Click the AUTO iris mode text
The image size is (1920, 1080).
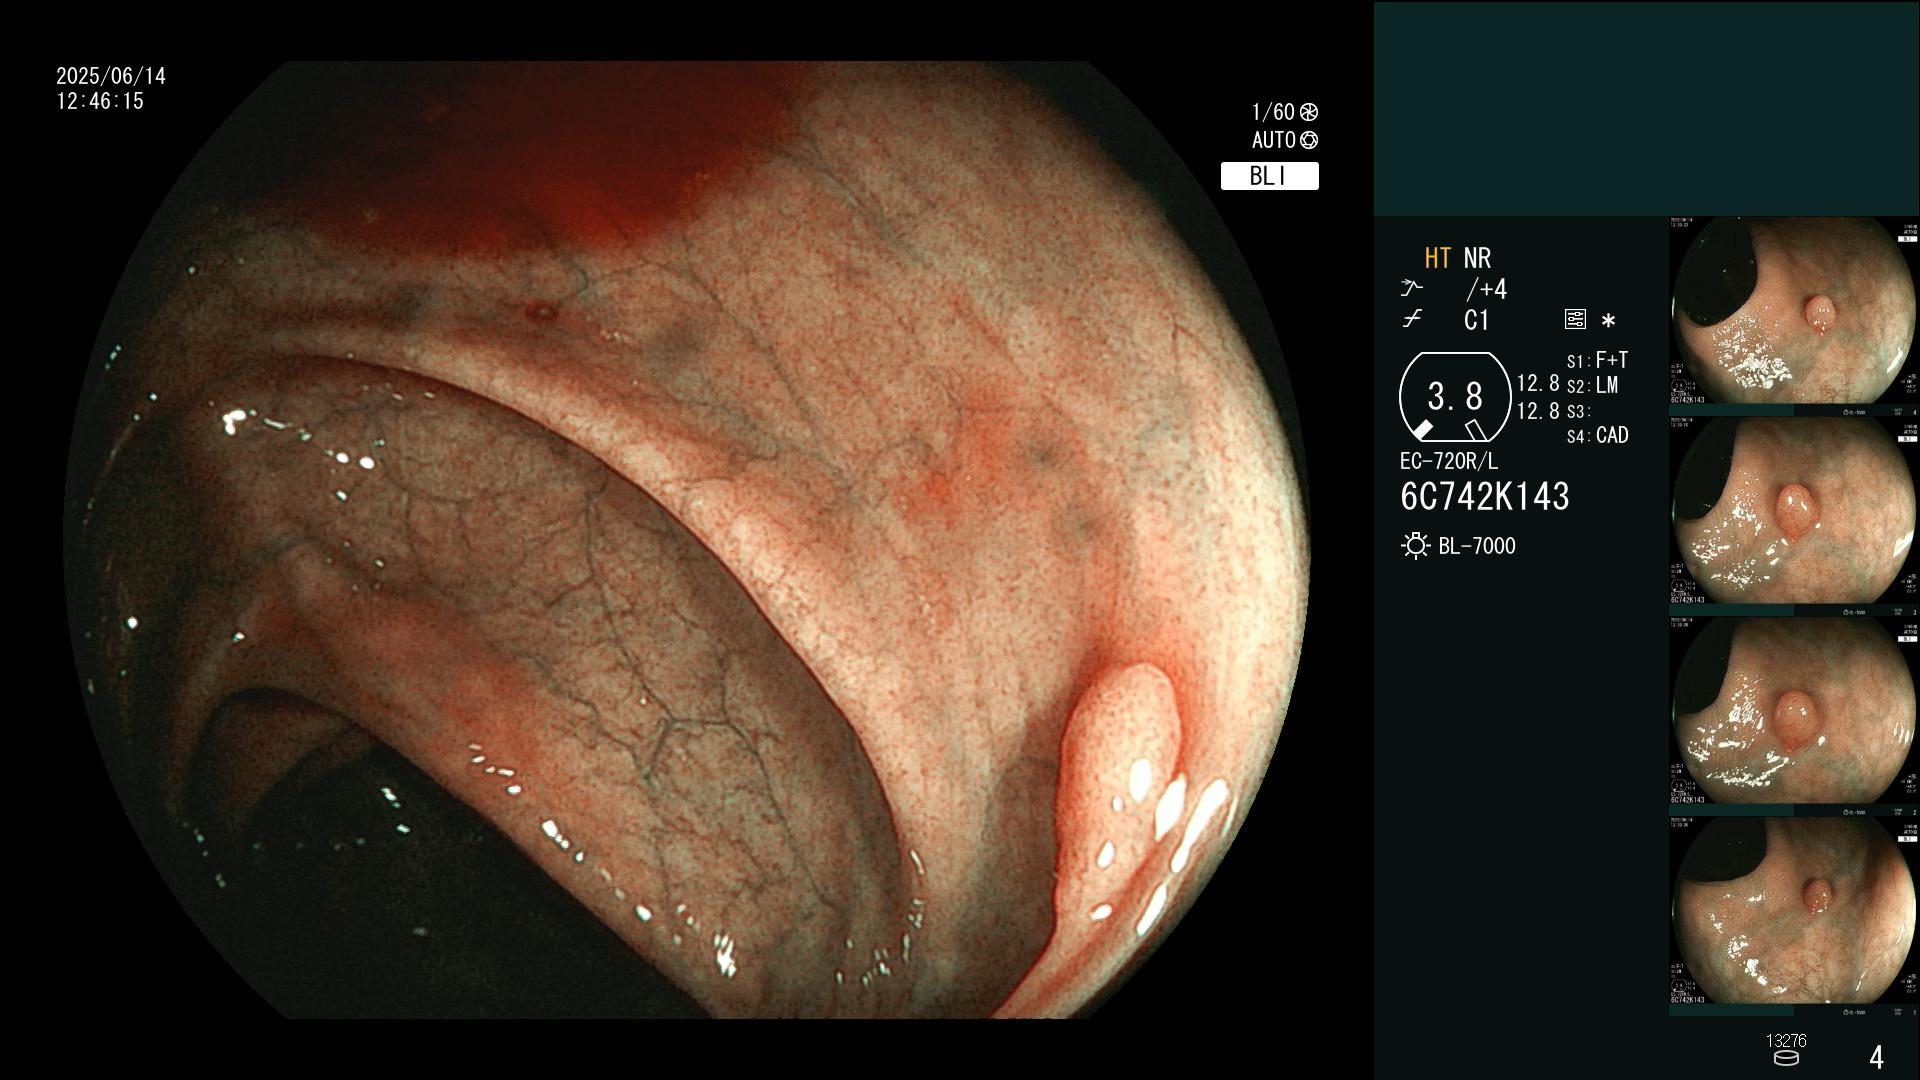[x=1274, y=140]
